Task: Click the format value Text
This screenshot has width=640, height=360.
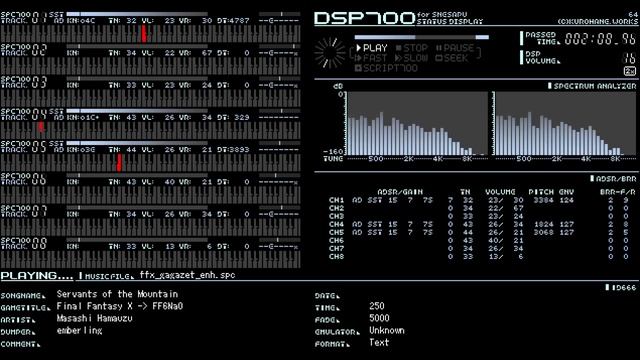Action: (379, 342)
